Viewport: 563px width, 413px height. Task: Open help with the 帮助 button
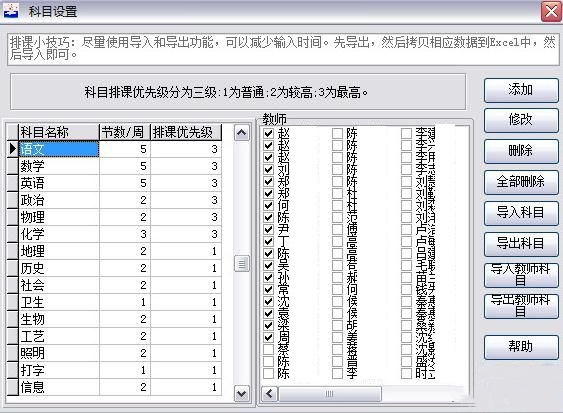pos(521,347)
